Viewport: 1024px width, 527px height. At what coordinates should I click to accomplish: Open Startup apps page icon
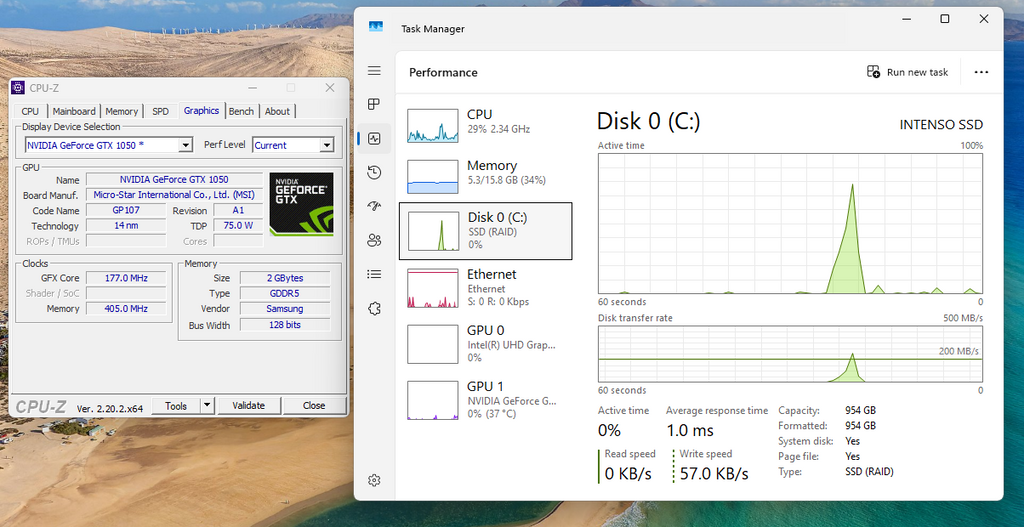[x=374, y=206]
